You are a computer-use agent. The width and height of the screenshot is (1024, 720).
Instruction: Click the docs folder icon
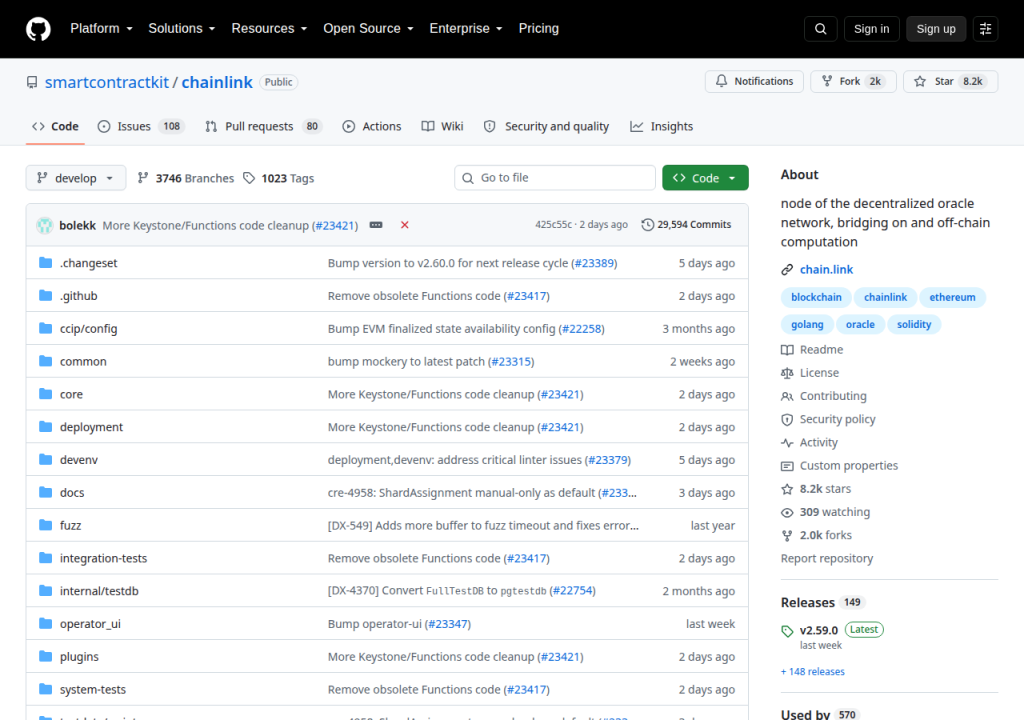[x=45, y=492]
